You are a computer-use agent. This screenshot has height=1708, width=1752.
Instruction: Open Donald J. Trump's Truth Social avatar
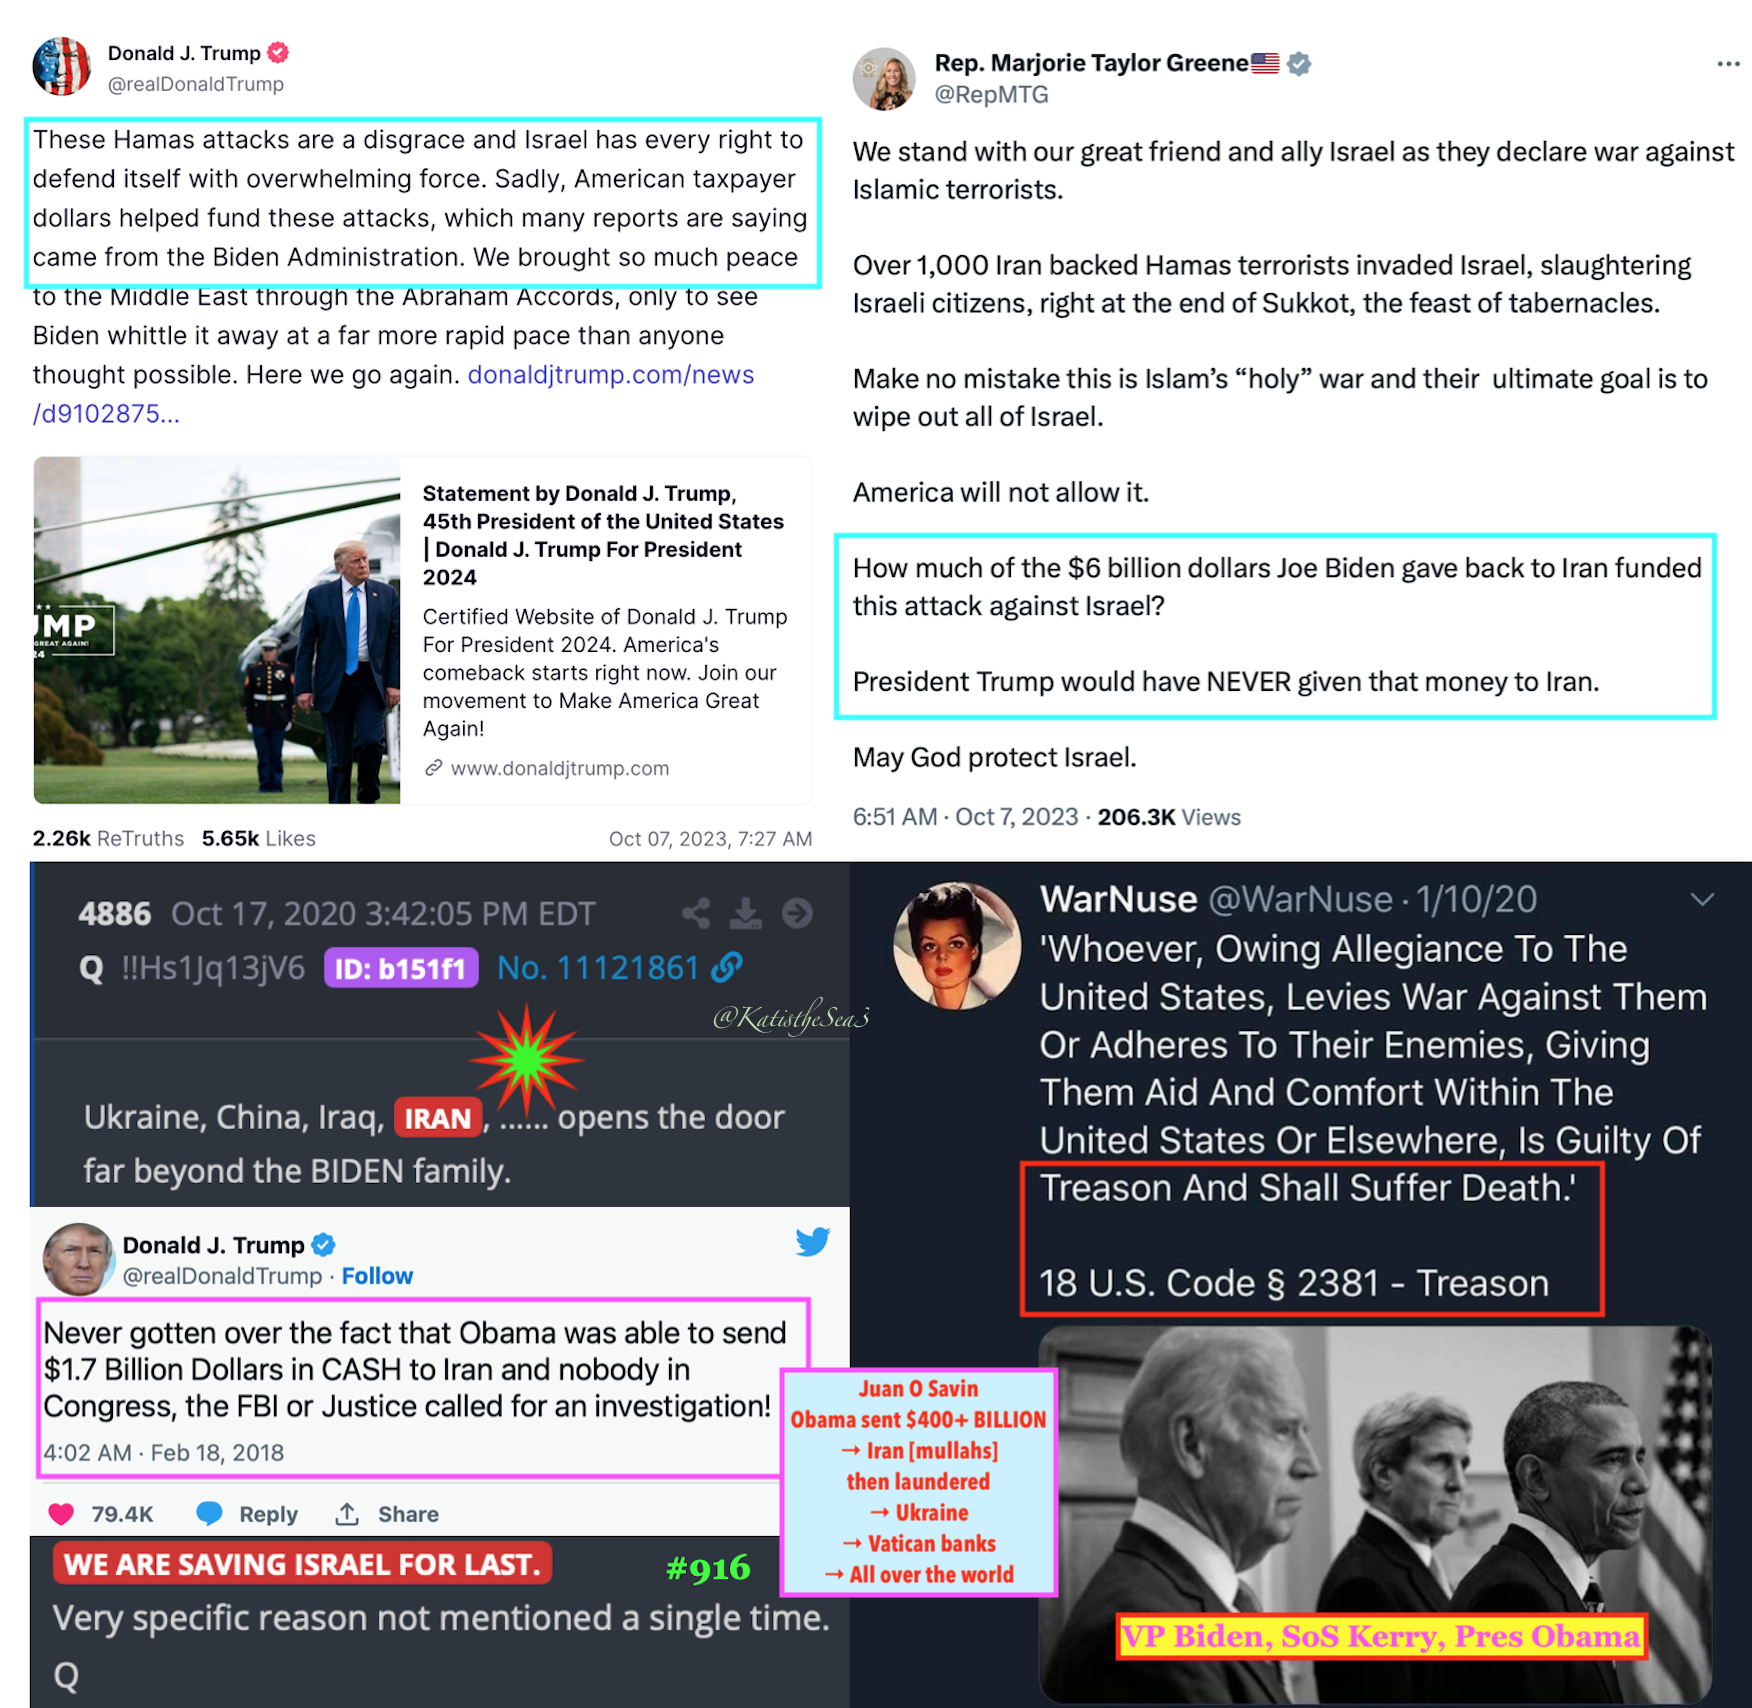click(62, 66)
